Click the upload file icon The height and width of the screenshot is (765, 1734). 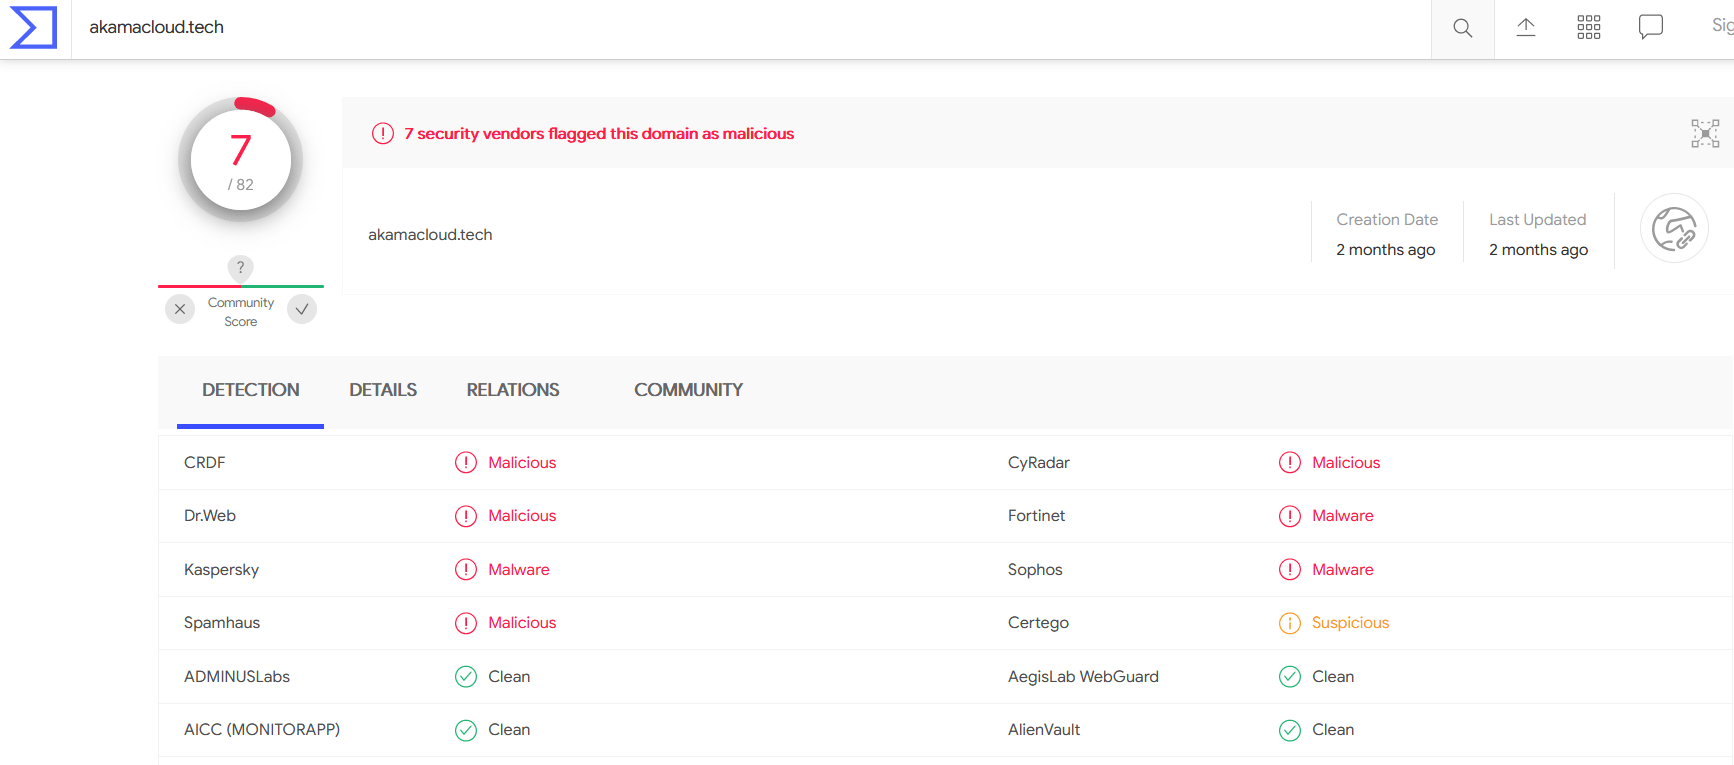[1525, 27]
